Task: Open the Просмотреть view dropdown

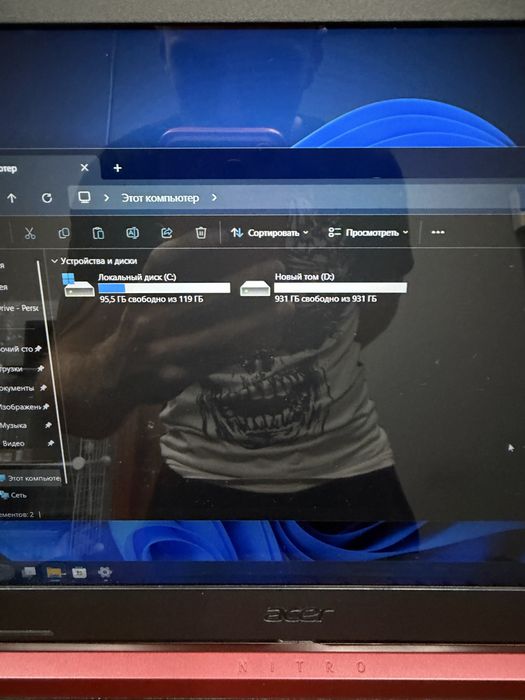Action: click(x=368, y=233)
